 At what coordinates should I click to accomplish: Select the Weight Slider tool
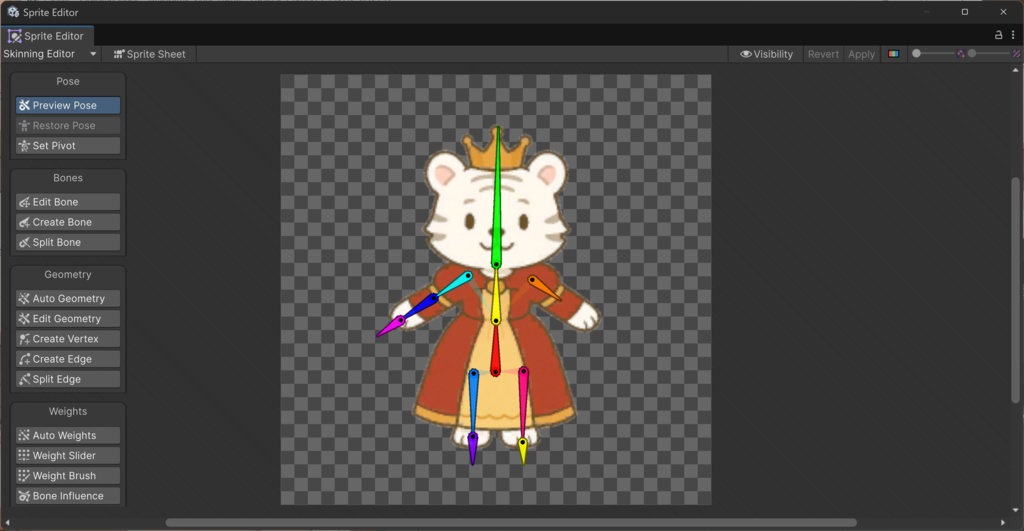68,456
